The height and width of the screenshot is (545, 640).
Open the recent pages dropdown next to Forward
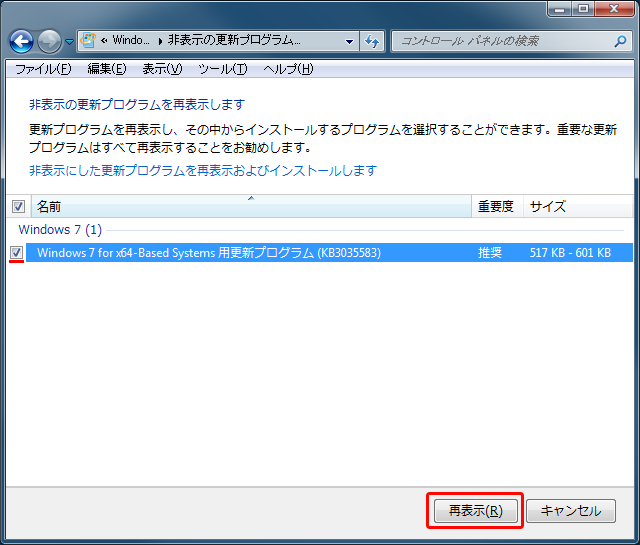coord(69,42)
